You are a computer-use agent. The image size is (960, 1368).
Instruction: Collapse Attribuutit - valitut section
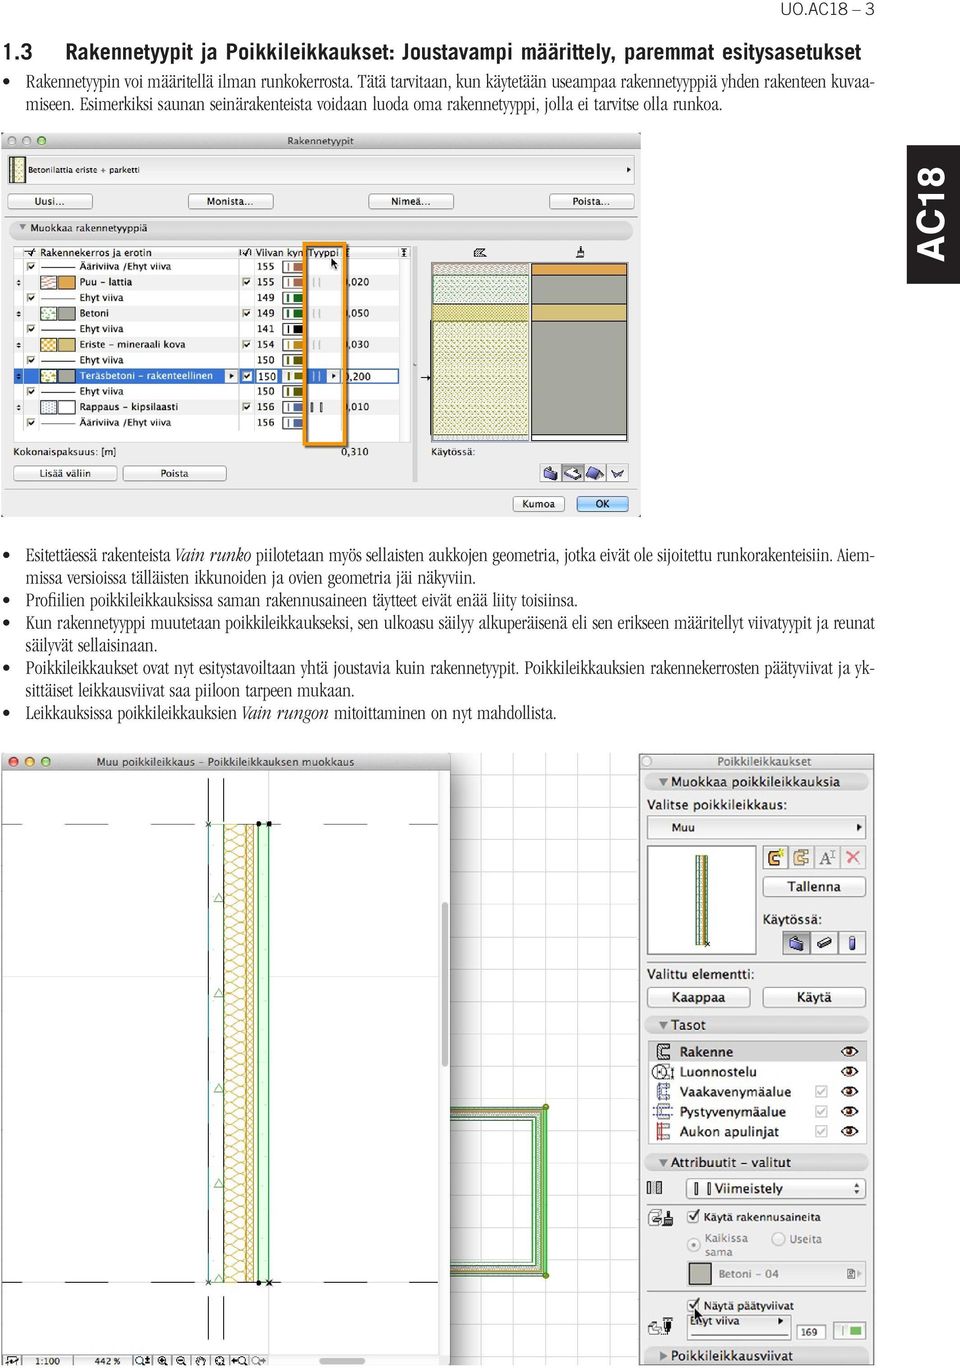(x=662, y=1162)
